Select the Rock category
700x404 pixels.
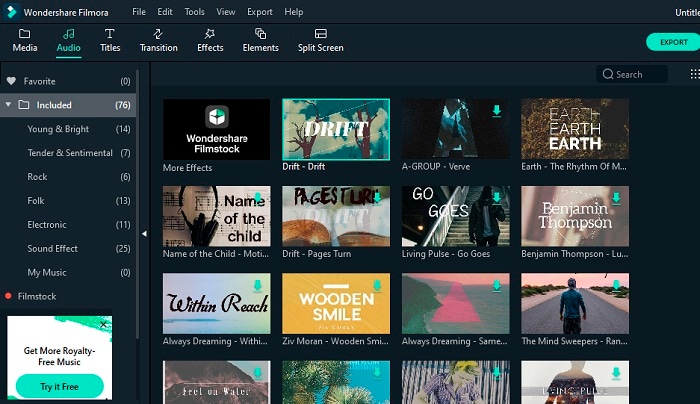[68, 177]
